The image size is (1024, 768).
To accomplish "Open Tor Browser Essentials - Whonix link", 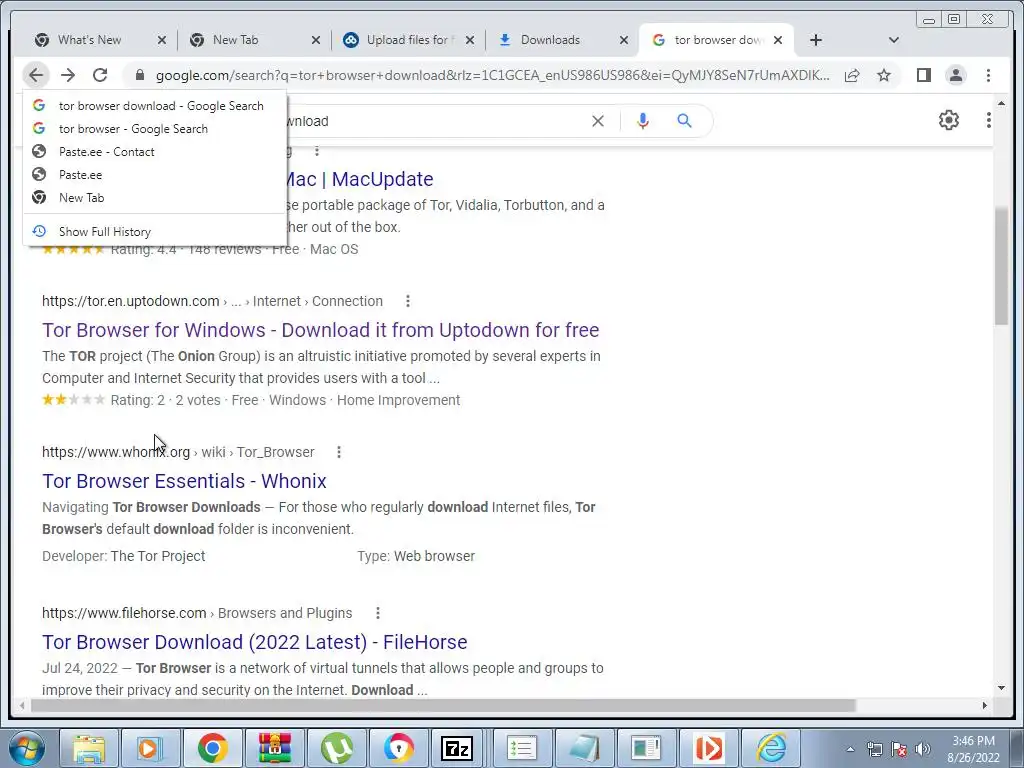I will [184, 481].
